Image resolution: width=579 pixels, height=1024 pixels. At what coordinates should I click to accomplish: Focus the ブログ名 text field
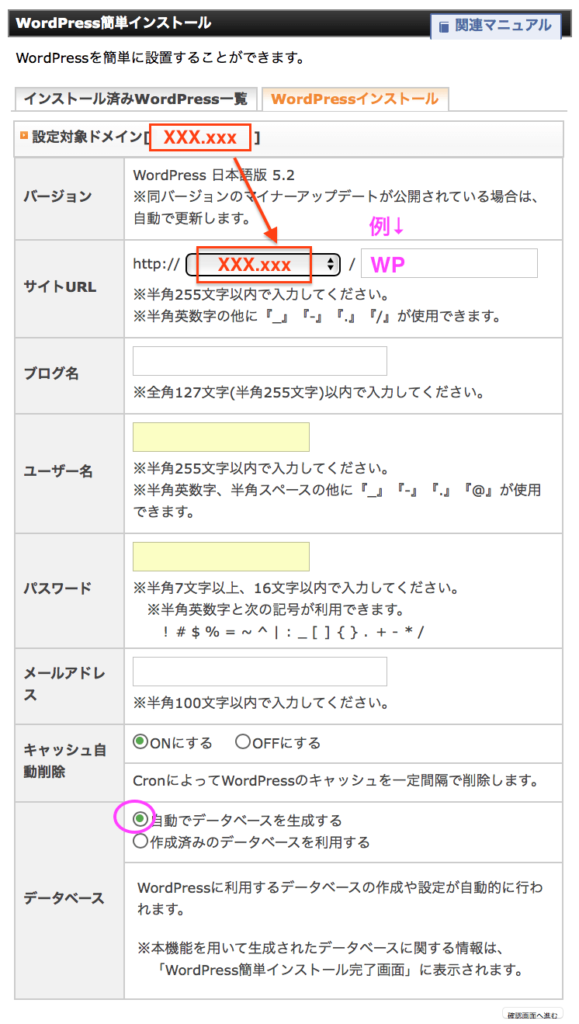(x=260, y=361)
